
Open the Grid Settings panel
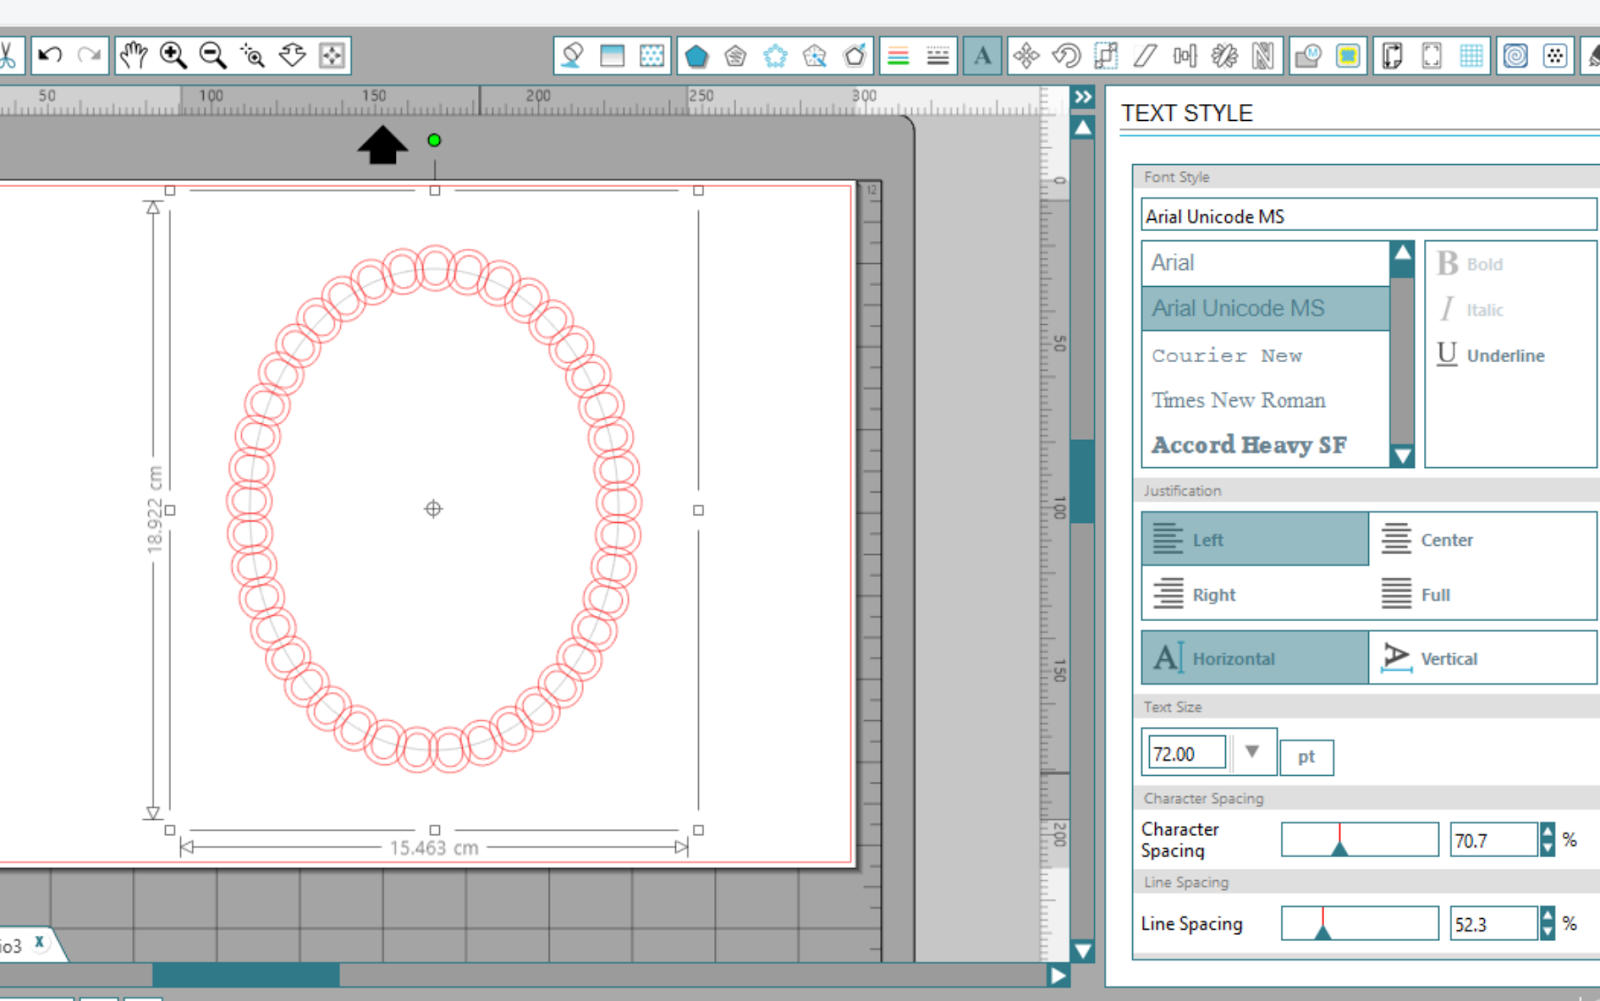[1470, 55]
